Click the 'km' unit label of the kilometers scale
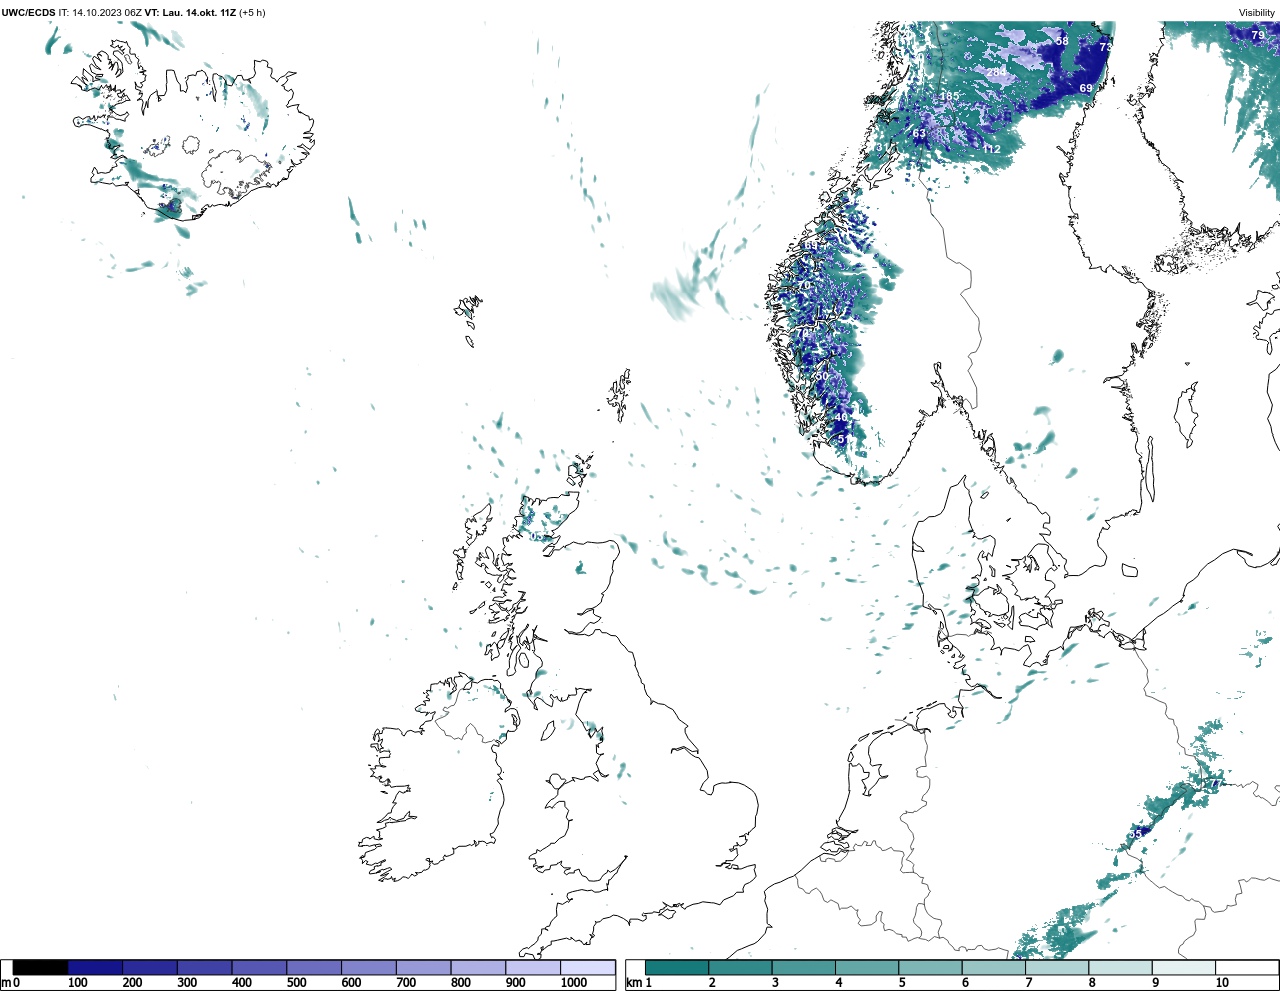The height and width of the screenshot is (991, 1280). [633, 983]
